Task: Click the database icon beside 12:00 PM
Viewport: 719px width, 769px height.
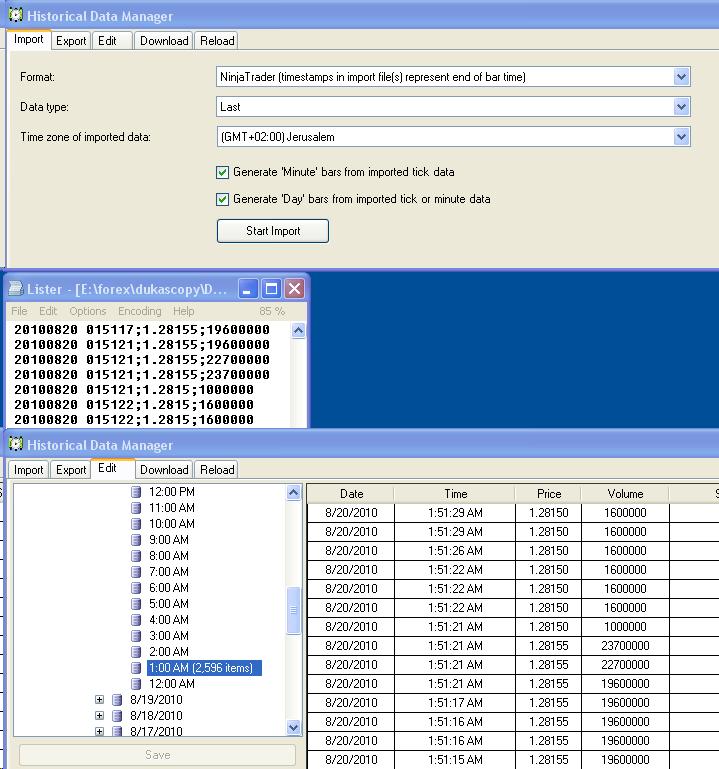Action: coord(136,492)
